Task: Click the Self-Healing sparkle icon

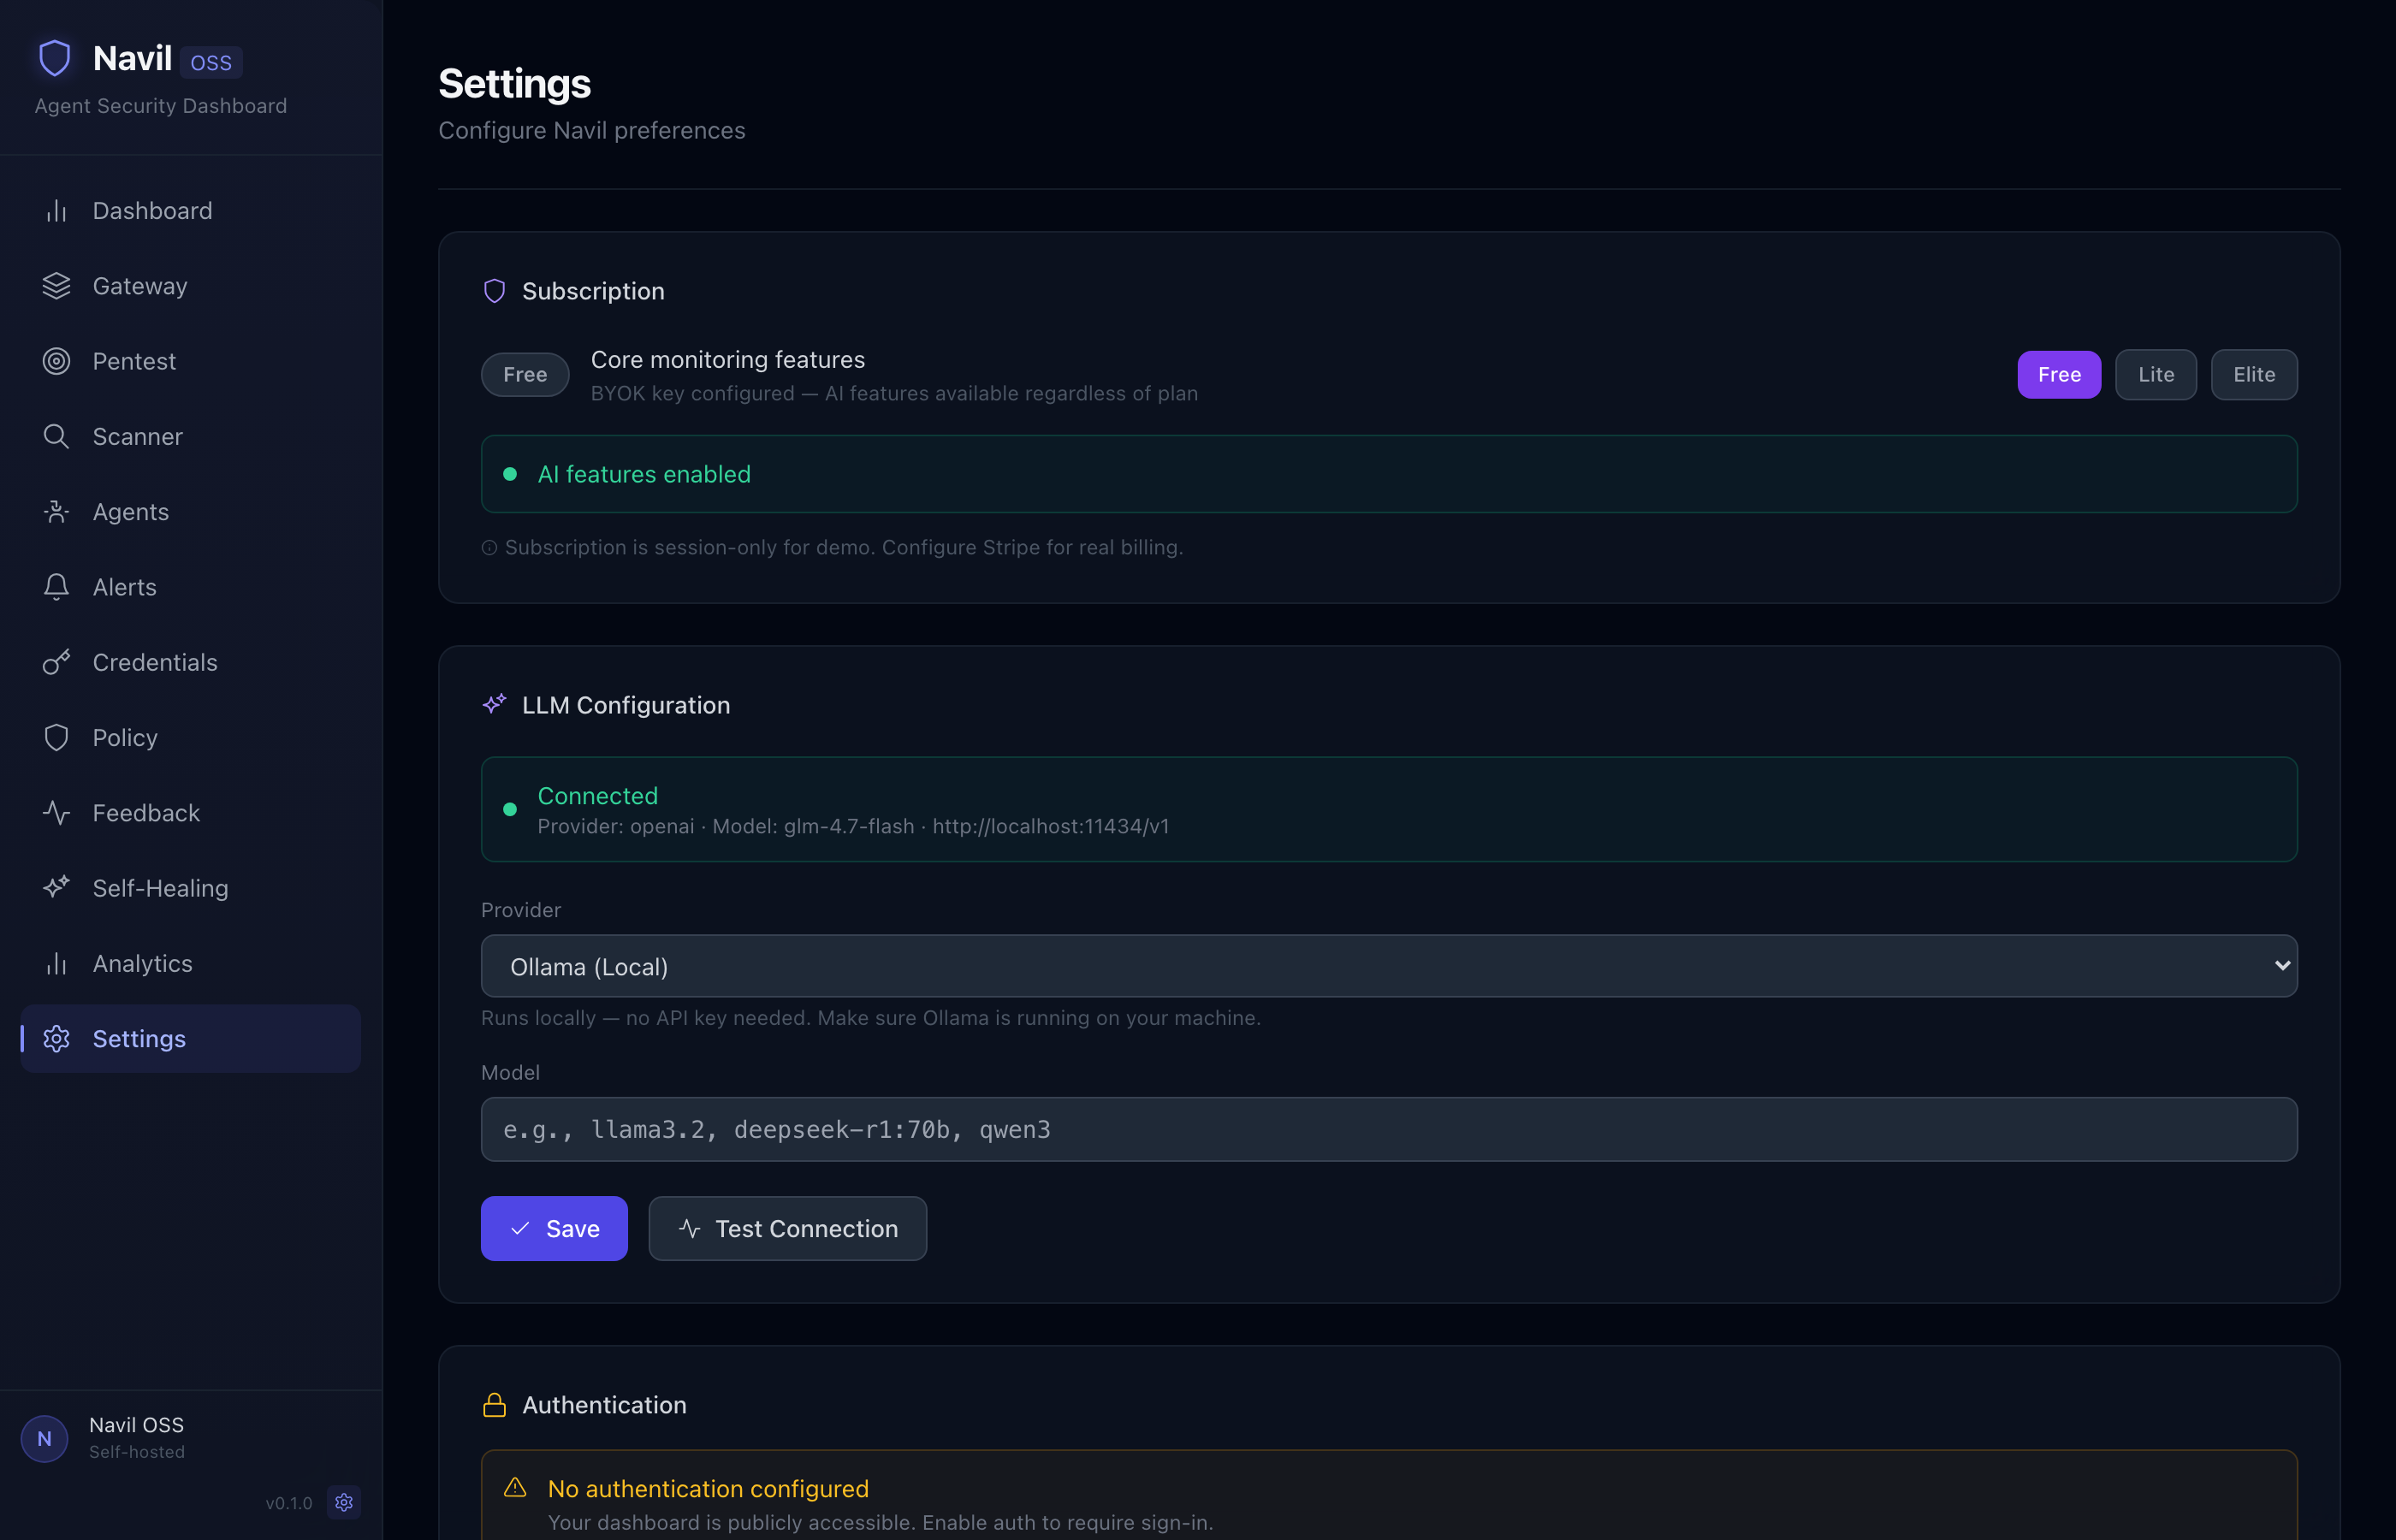Action: (56, 888)
